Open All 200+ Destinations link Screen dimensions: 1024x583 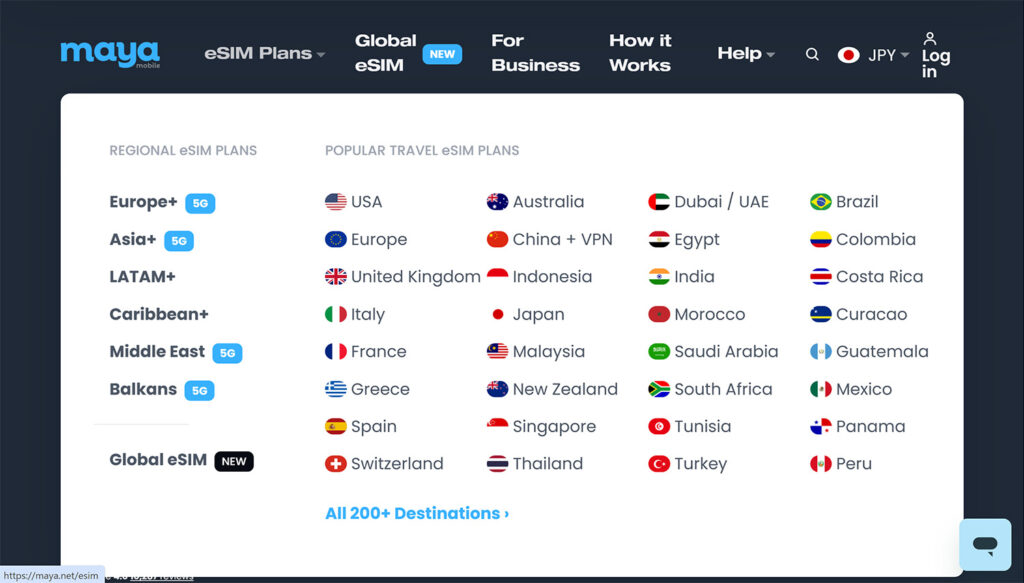[417, 513]
